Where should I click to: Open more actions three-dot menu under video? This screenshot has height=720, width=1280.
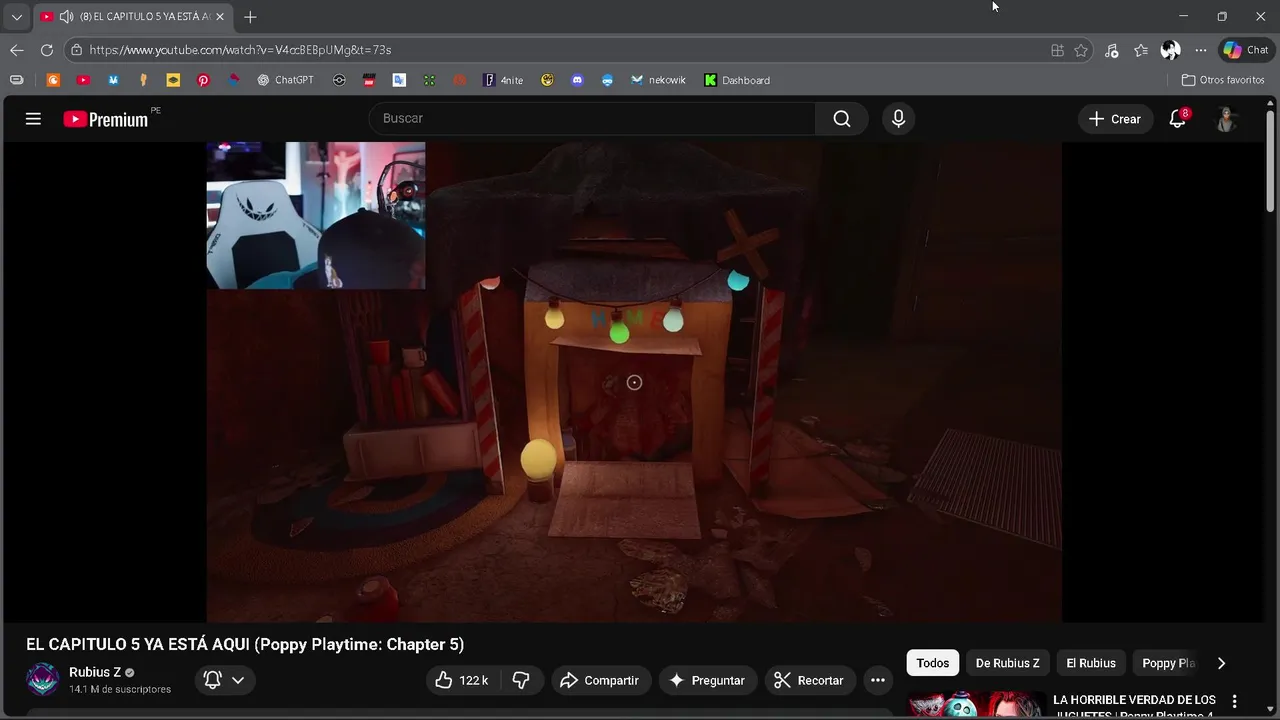point(877,680)
